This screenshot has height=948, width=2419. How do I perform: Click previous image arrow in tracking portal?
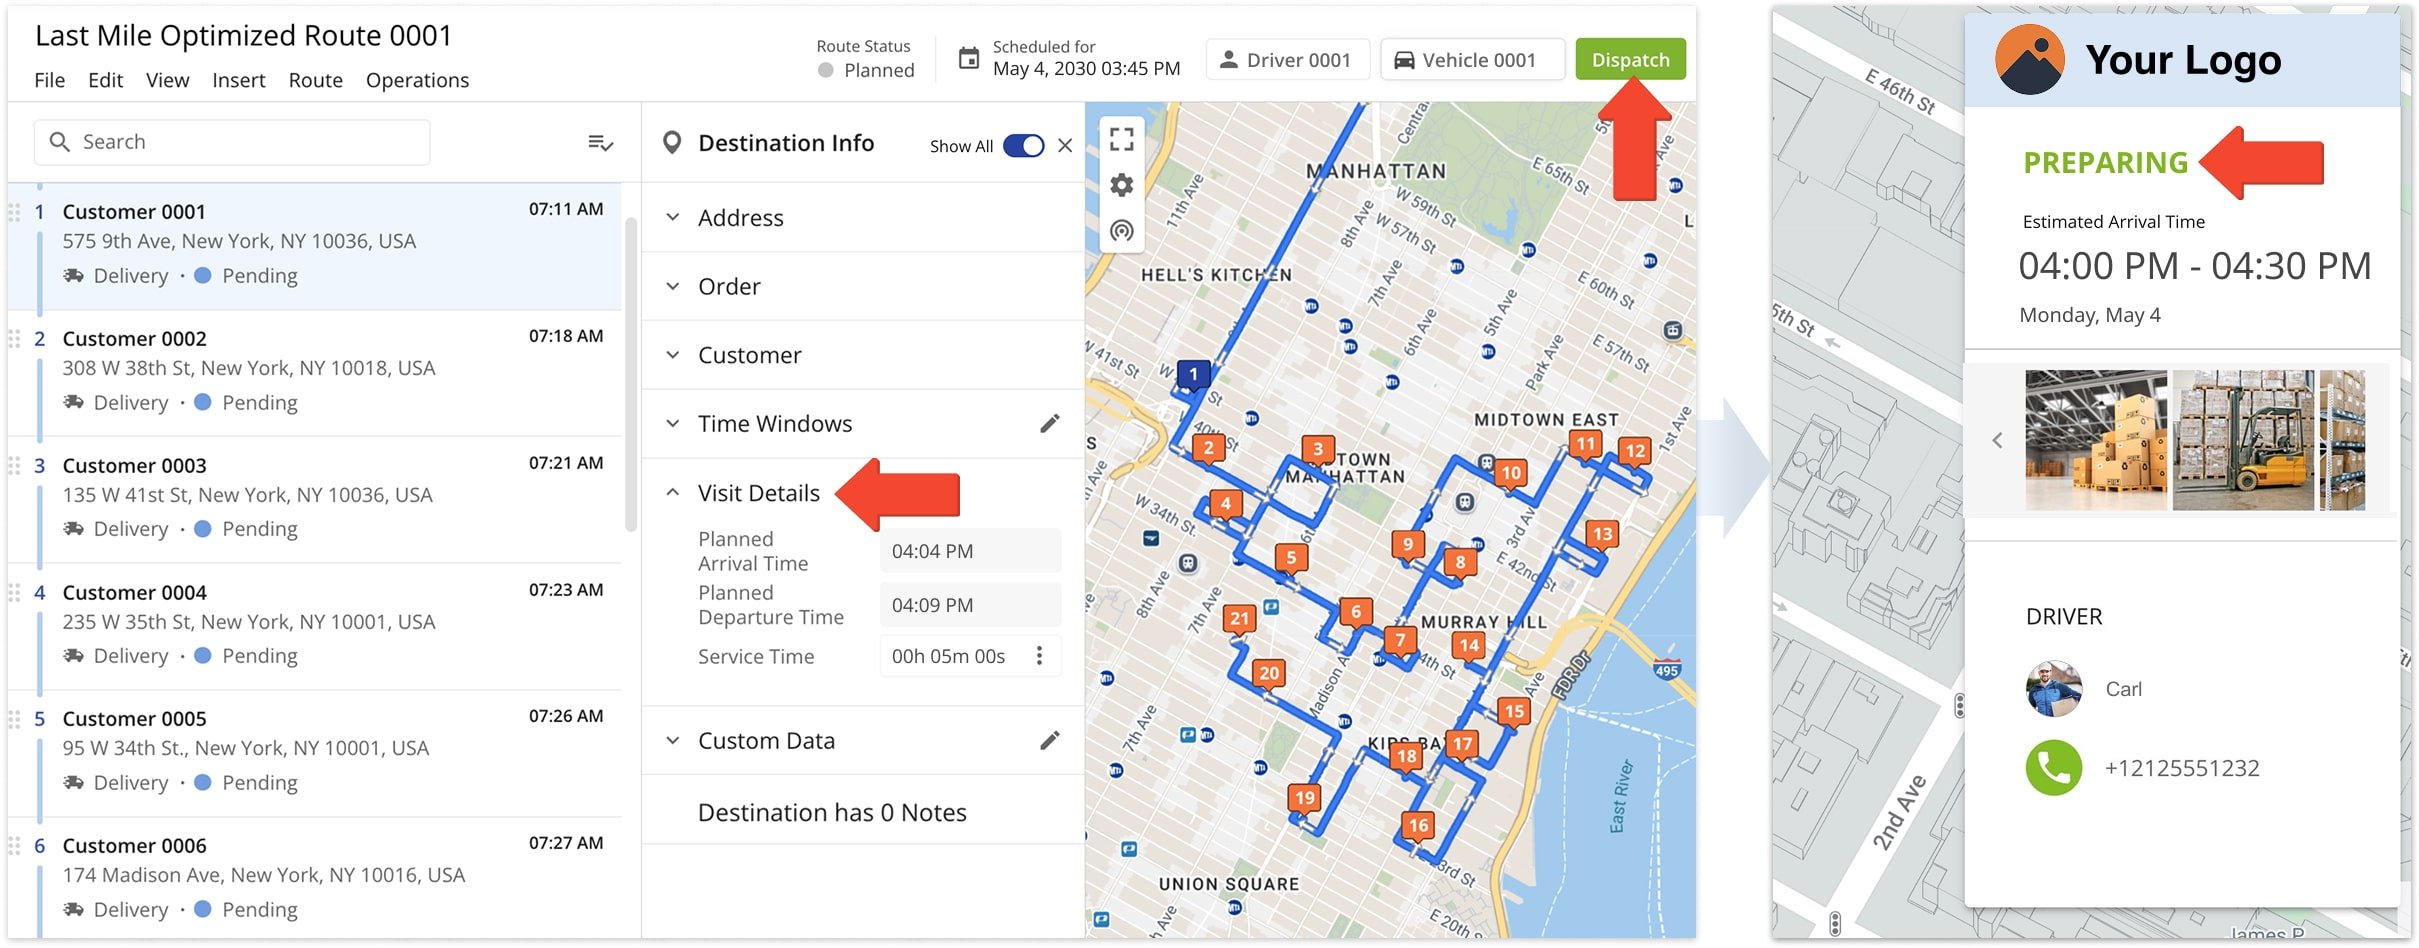click(1997, 440)
